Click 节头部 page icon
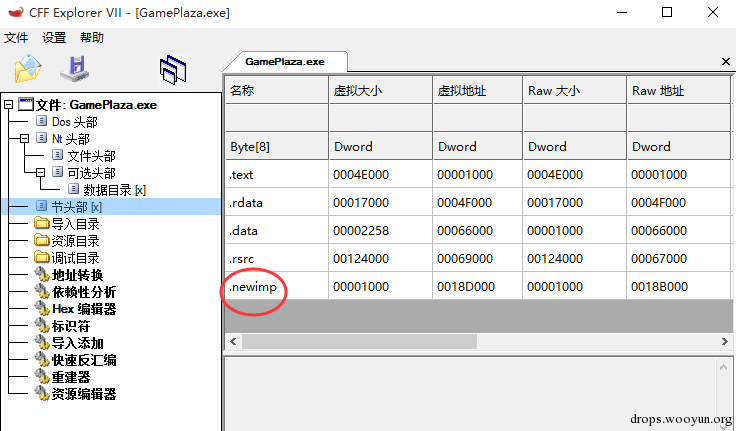Viewport: 736px width, 431px height. (x=42, y=206)
